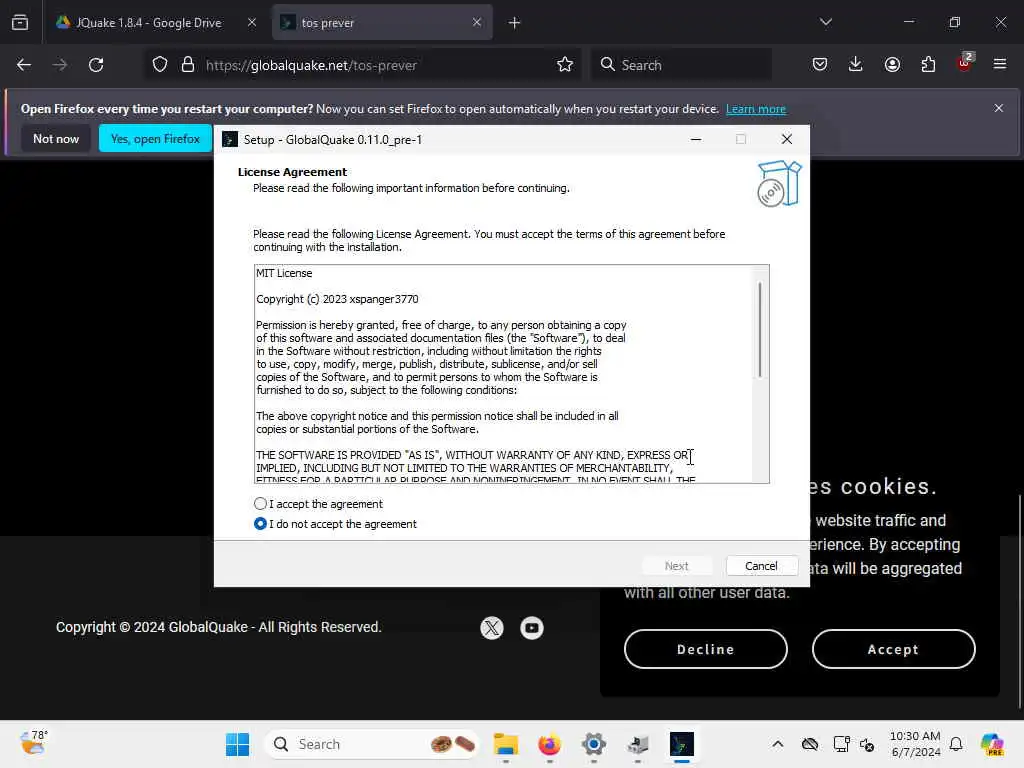Reload the current page

click(x=96, y=65)
